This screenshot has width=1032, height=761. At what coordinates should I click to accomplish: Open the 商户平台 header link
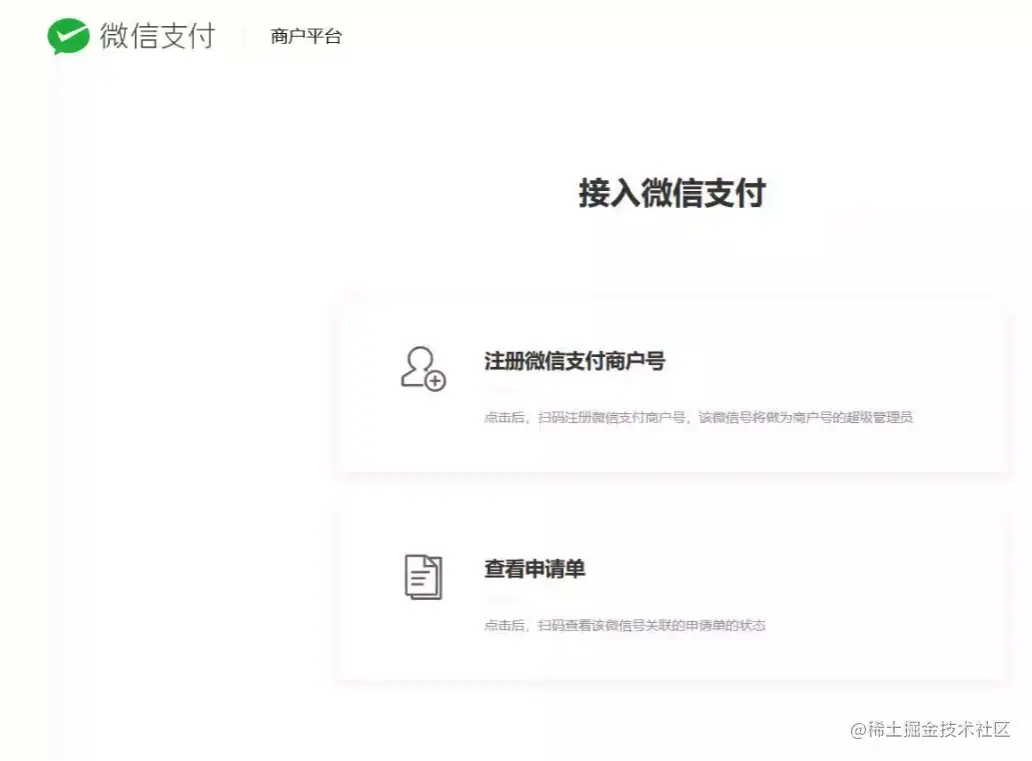point(306,36)
